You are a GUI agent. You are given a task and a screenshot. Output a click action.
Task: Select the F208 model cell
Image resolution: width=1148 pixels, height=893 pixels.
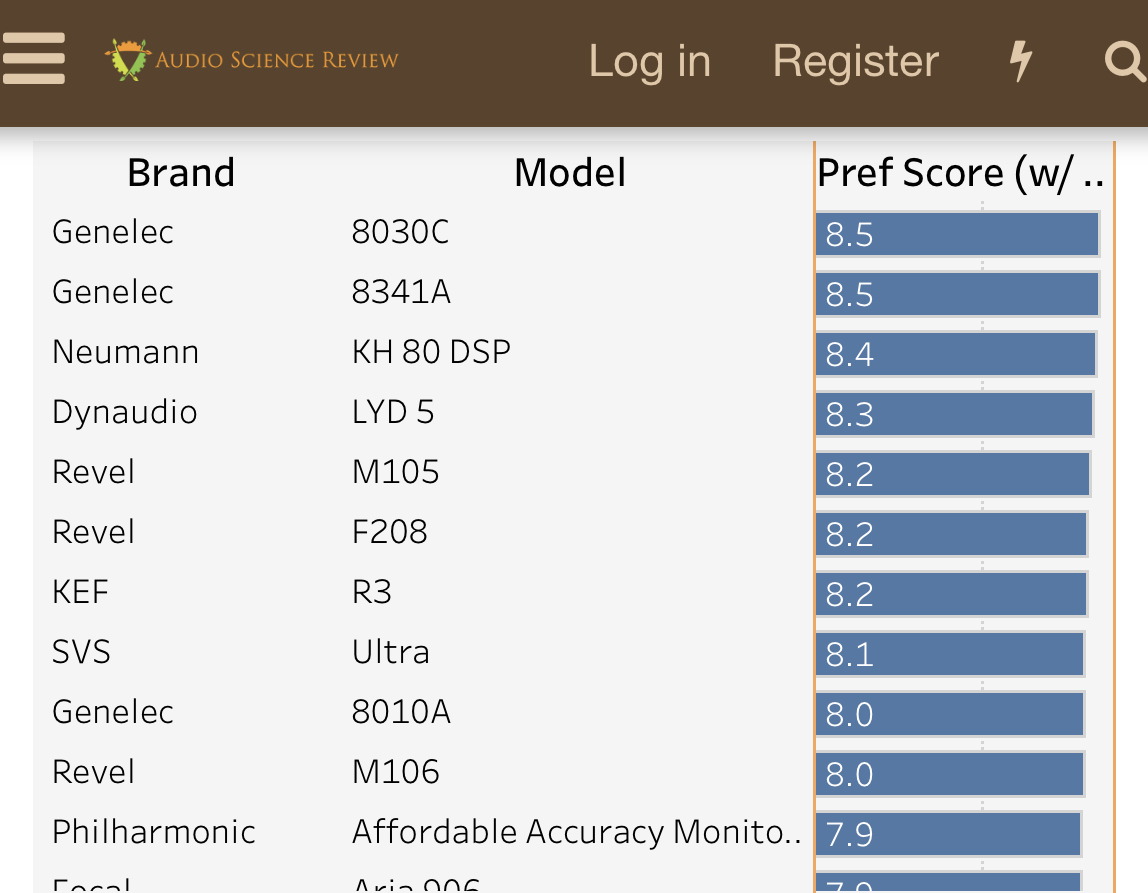[390, 532]
